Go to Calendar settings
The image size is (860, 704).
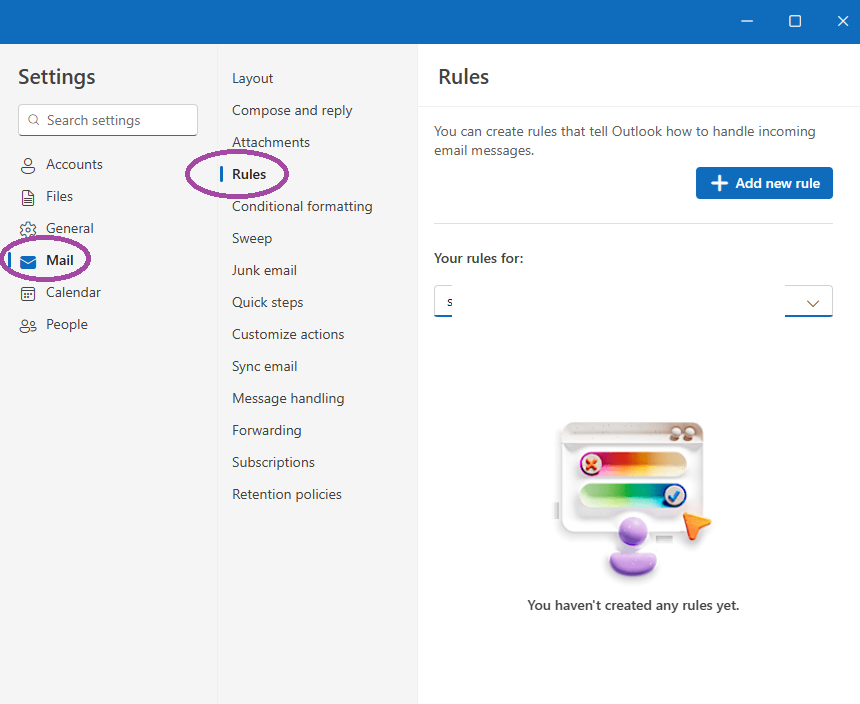coord(73,292)
